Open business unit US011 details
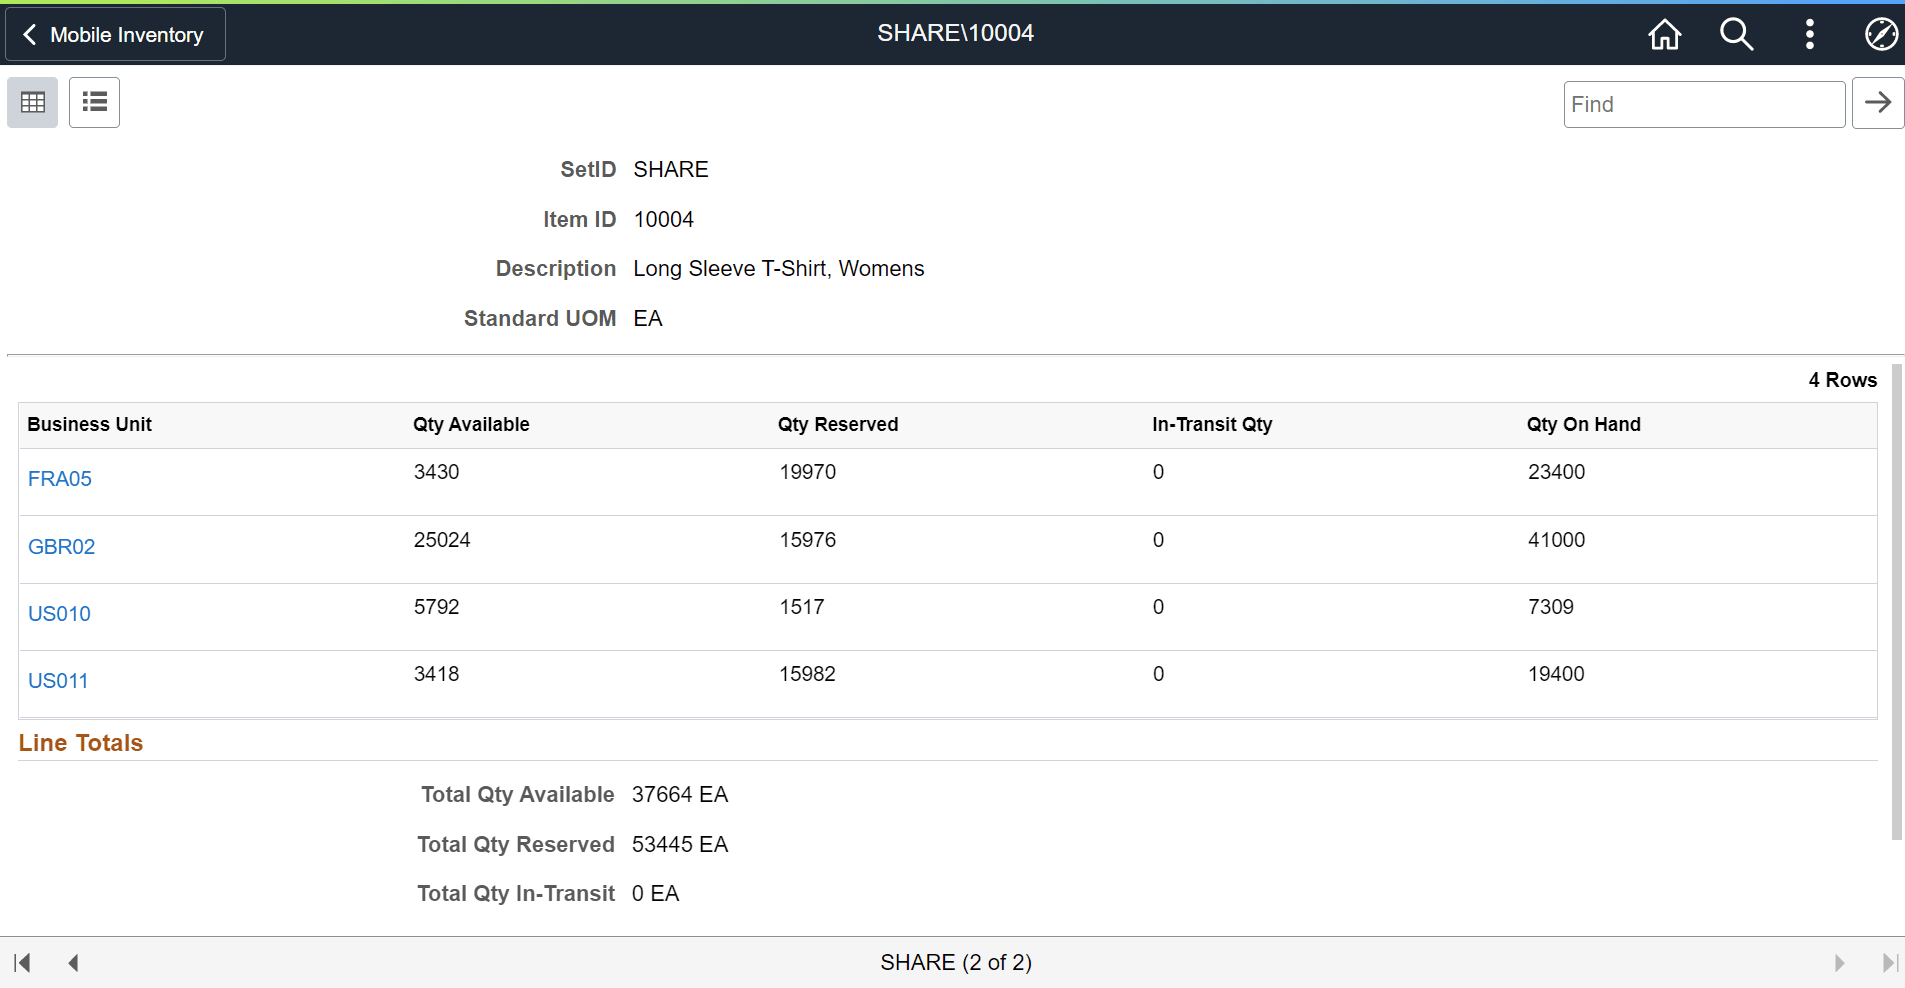The image size is (1905, 988). point(57,680)
